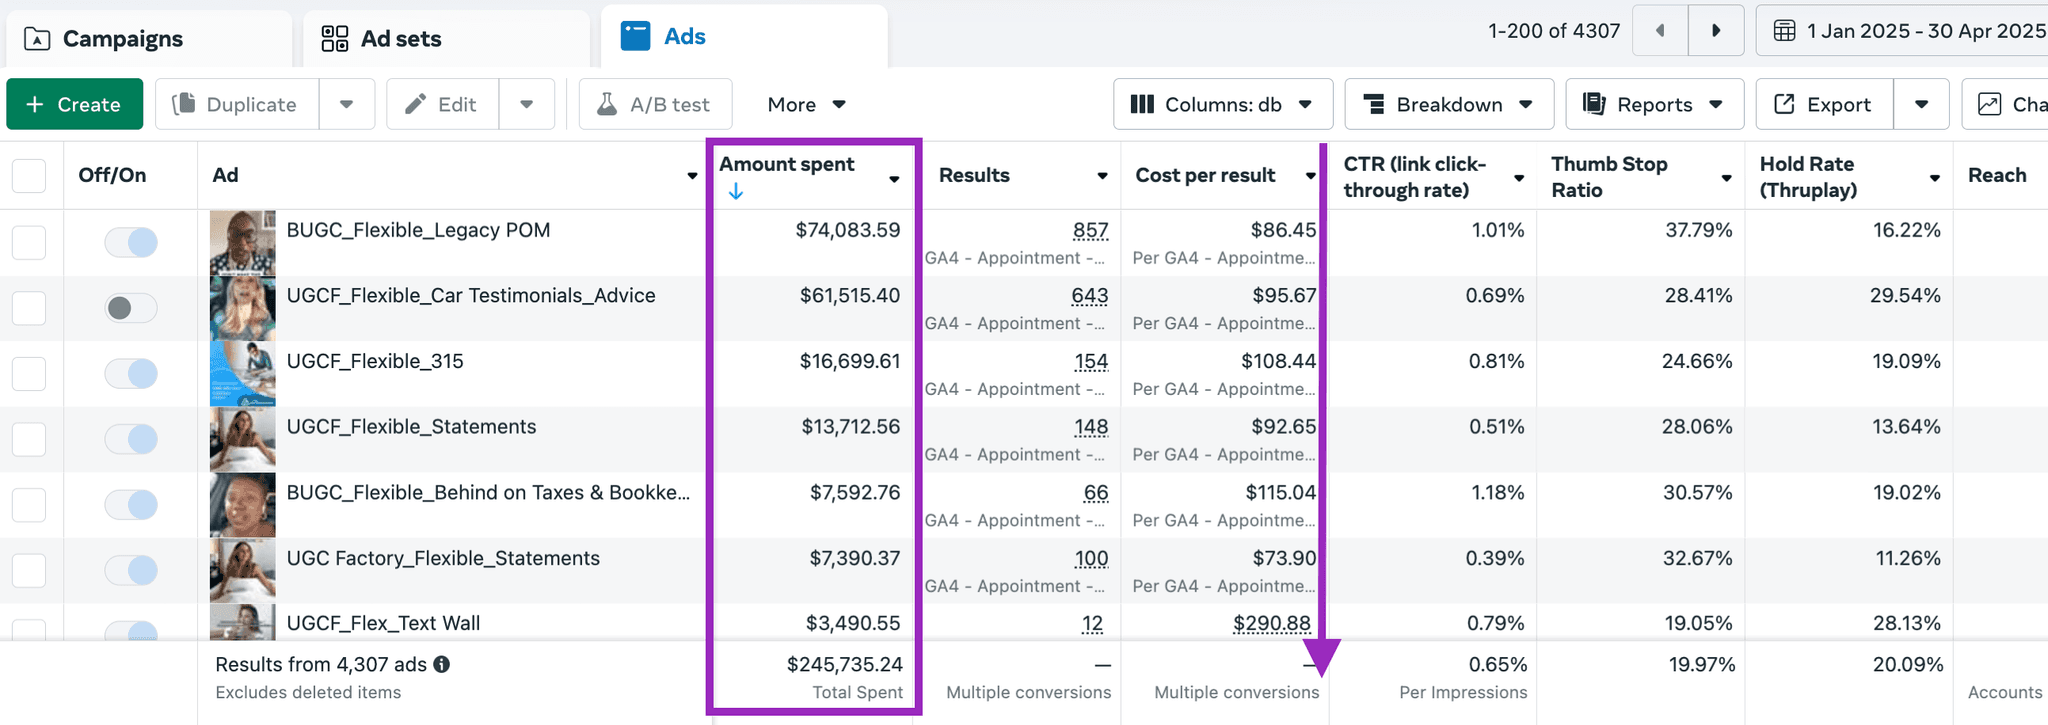This screenshot has width=2048, height=725.
Task: Select checkbox for UGCF_Flexible_Car Testimonials_Advice
Action: (29, 308)
